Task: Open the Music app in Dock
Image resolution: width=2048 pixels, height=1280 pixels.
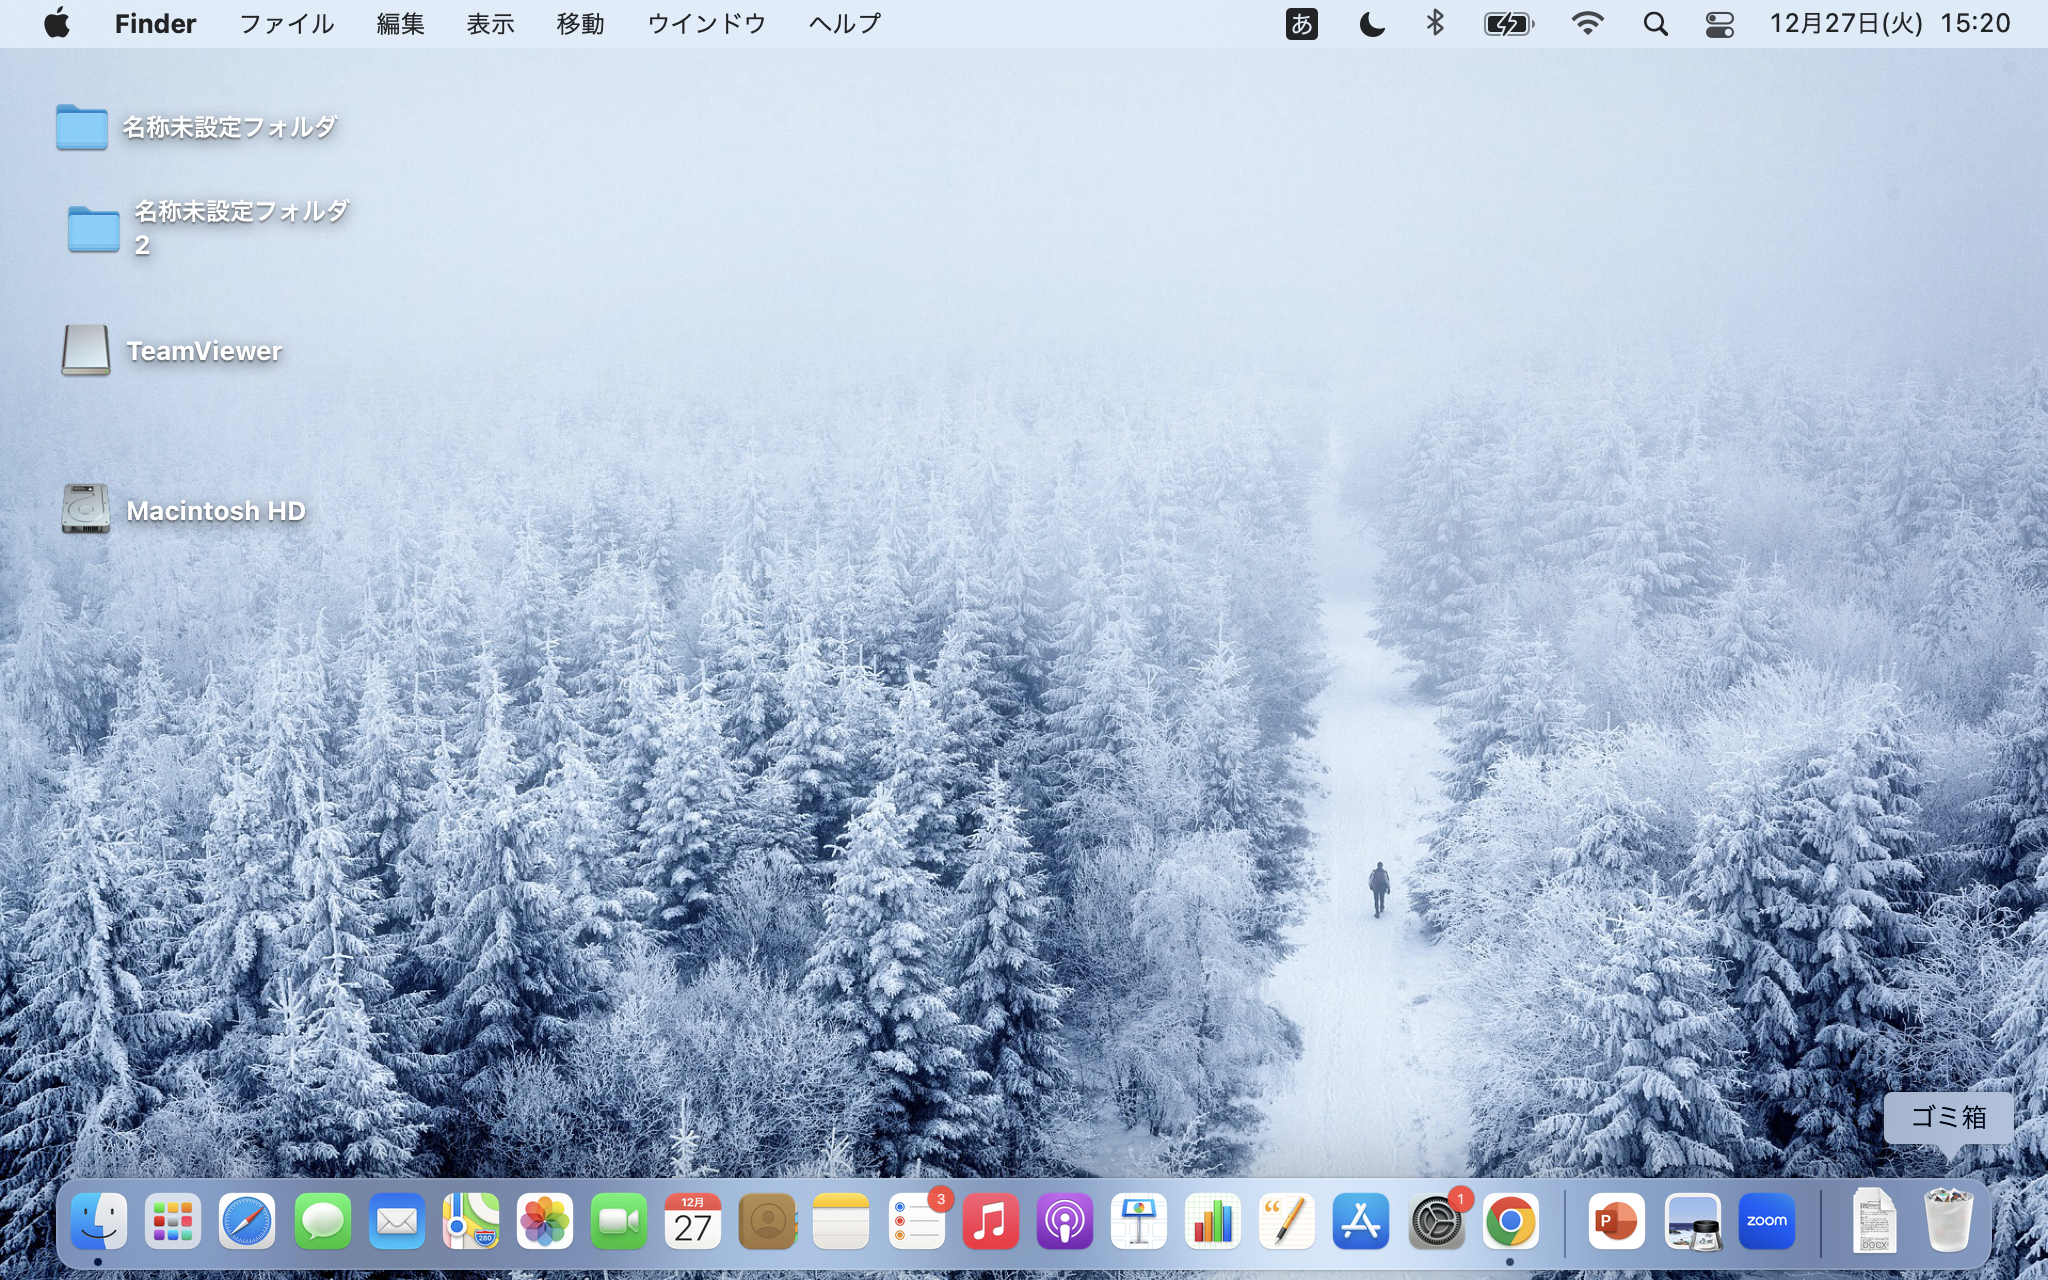Action: pos(990,1221)
